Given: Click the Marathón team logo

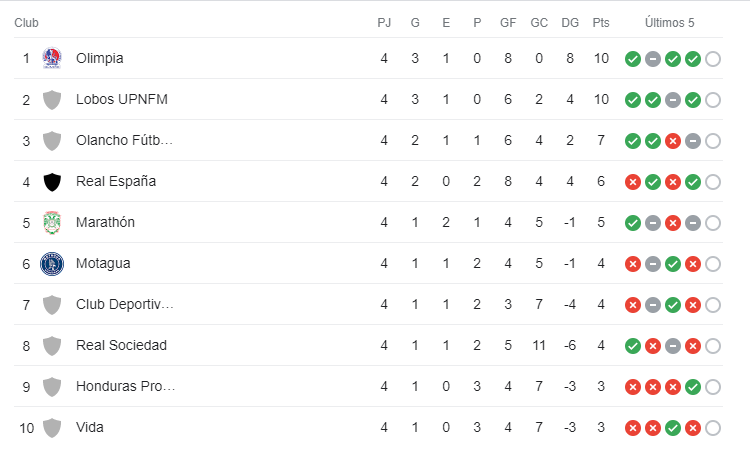Looking at the screenshot, I should point(52,222).
